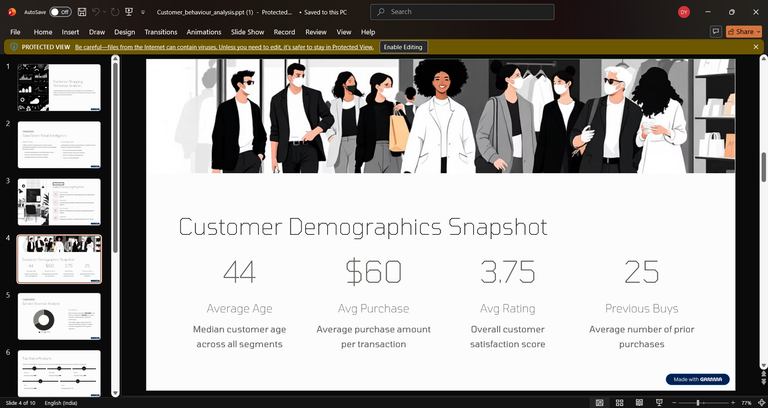Click the 'Previous Buys' label
The height and width of the screenshot is (408, 768).
coord(642,309)
